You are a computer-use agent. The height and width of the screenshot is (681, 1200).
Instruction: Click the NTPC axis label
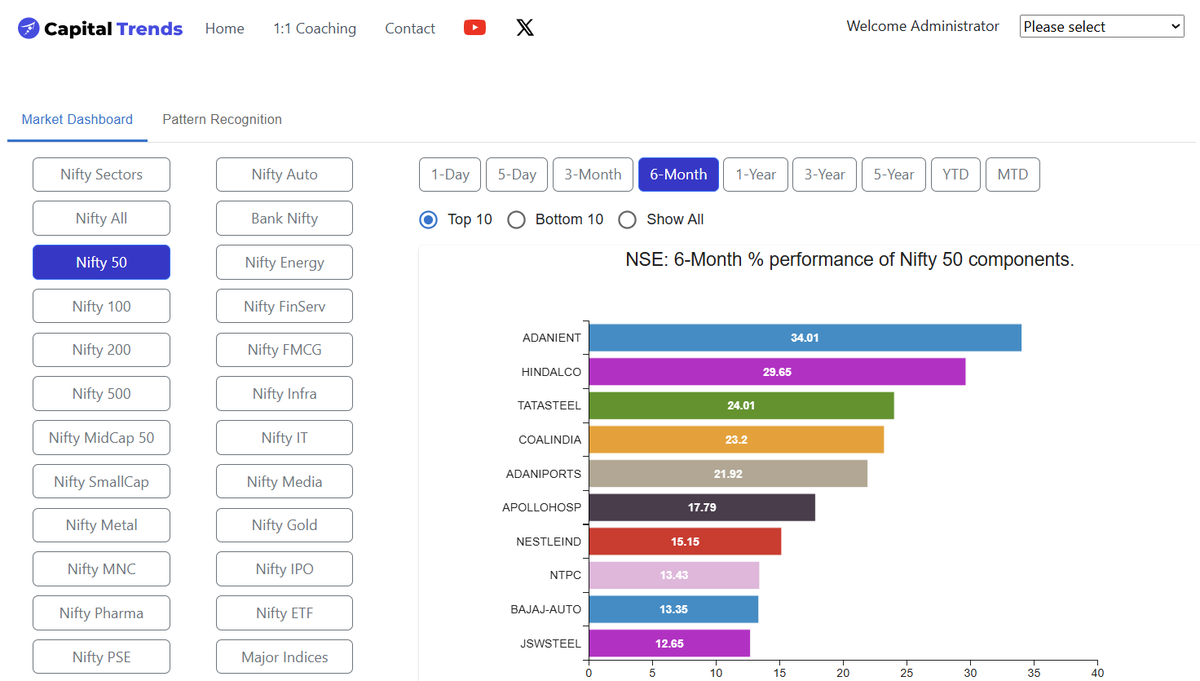click(x=565, y=575)
